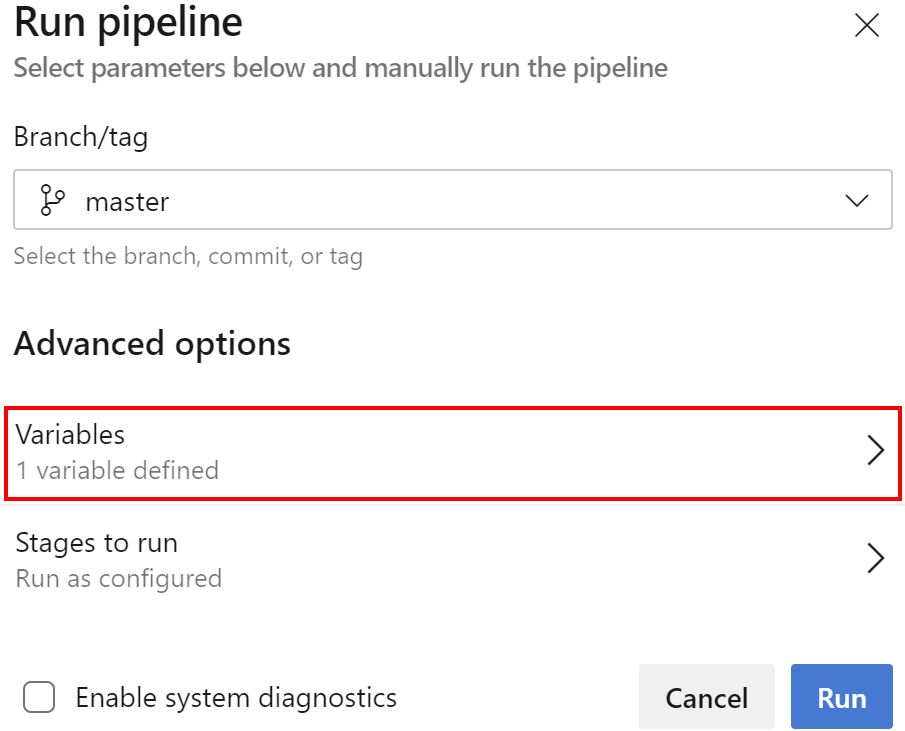
Task: Click the Enable system diagnostics label
Action: pyautogui.click(x=236, y=697)
